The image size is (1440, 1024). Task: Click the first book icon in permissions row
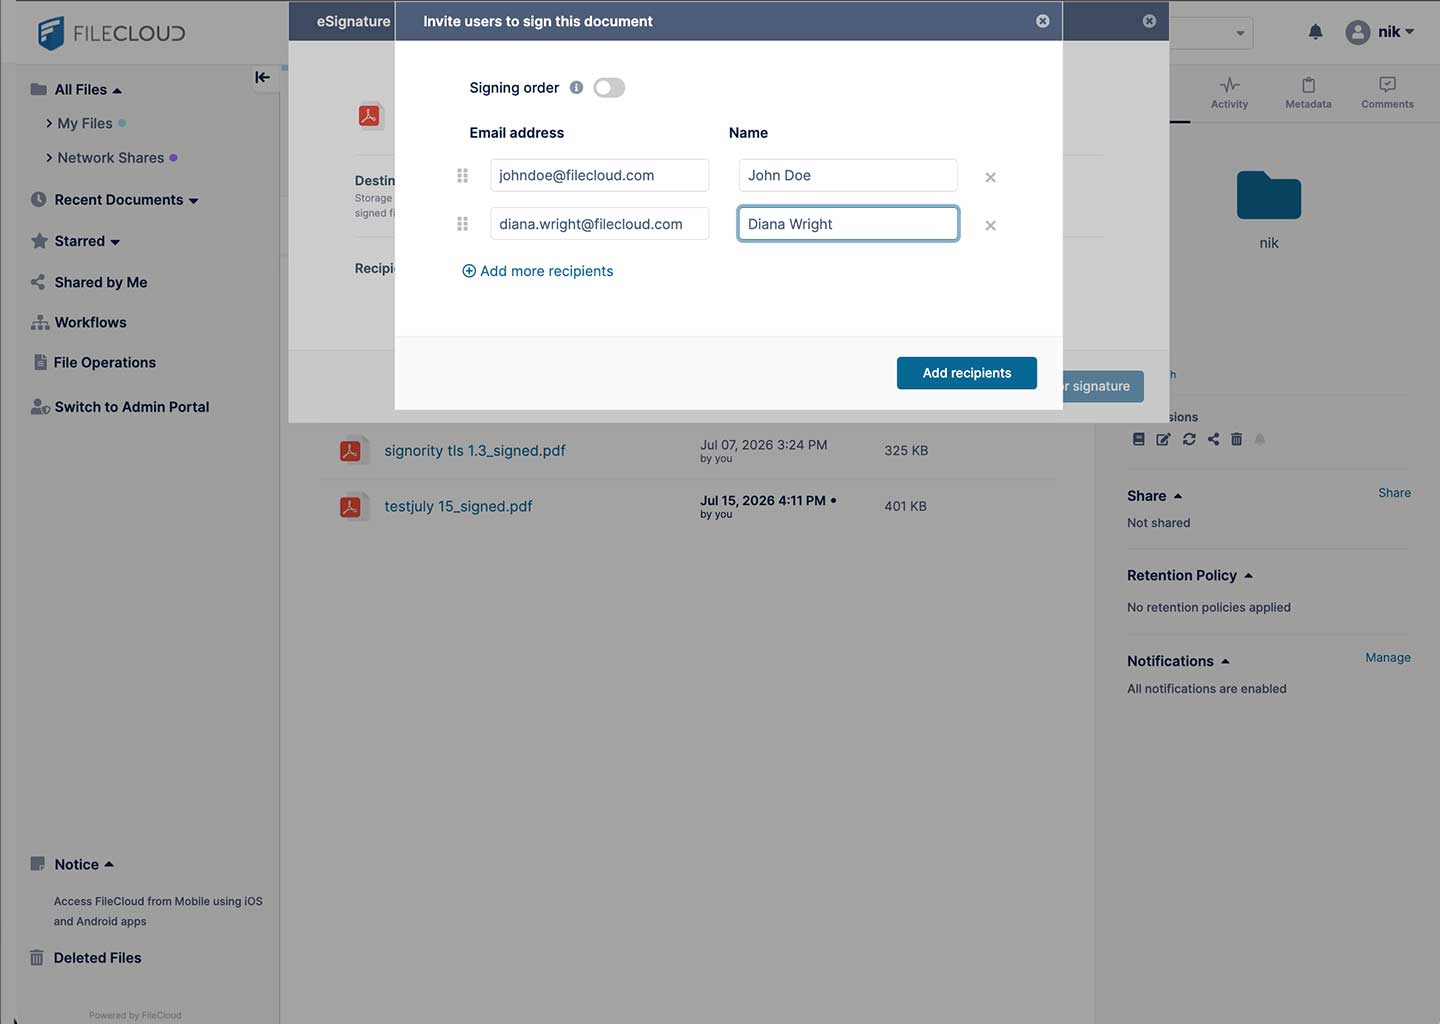[x=1138, y=439]
